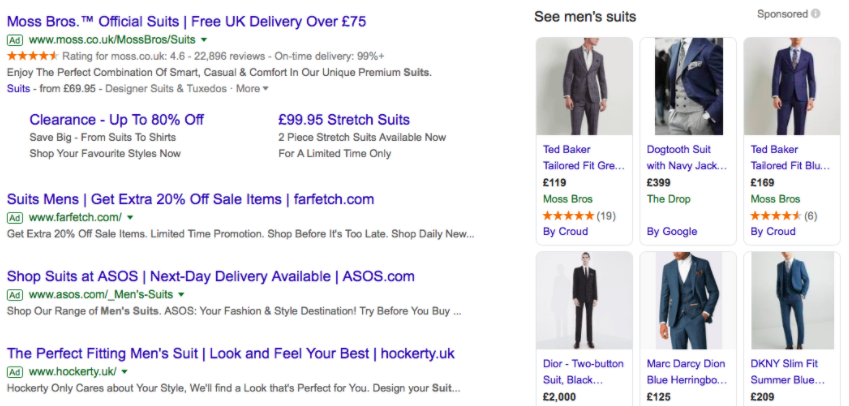
Task: Open Shop Suits at ASOS ad title
Action: tap(211, 276)
